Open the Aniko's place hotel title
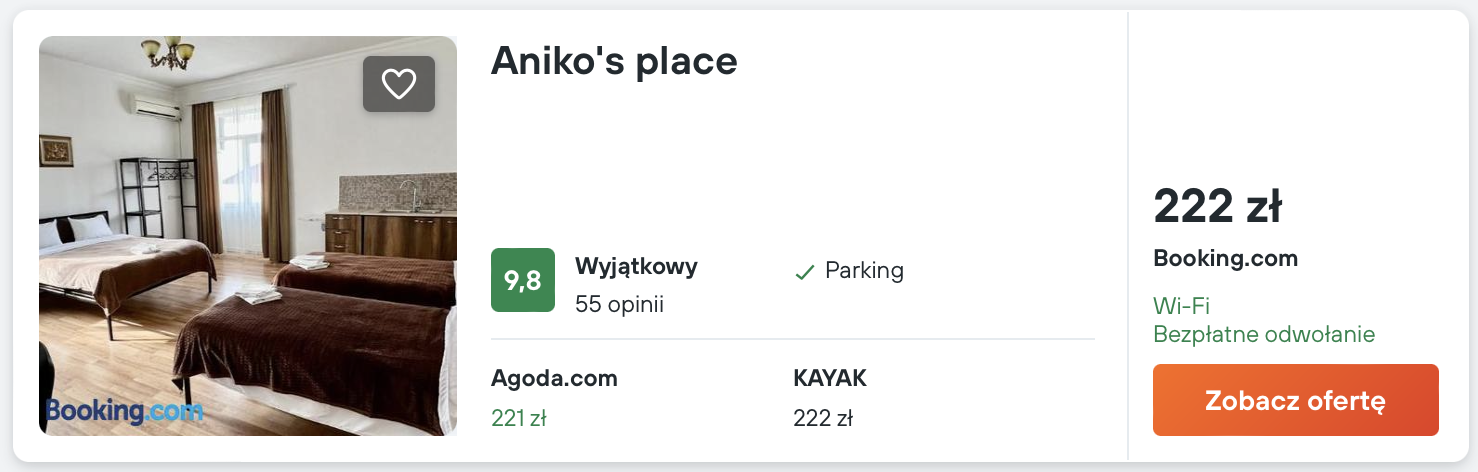 pos(614,62)
